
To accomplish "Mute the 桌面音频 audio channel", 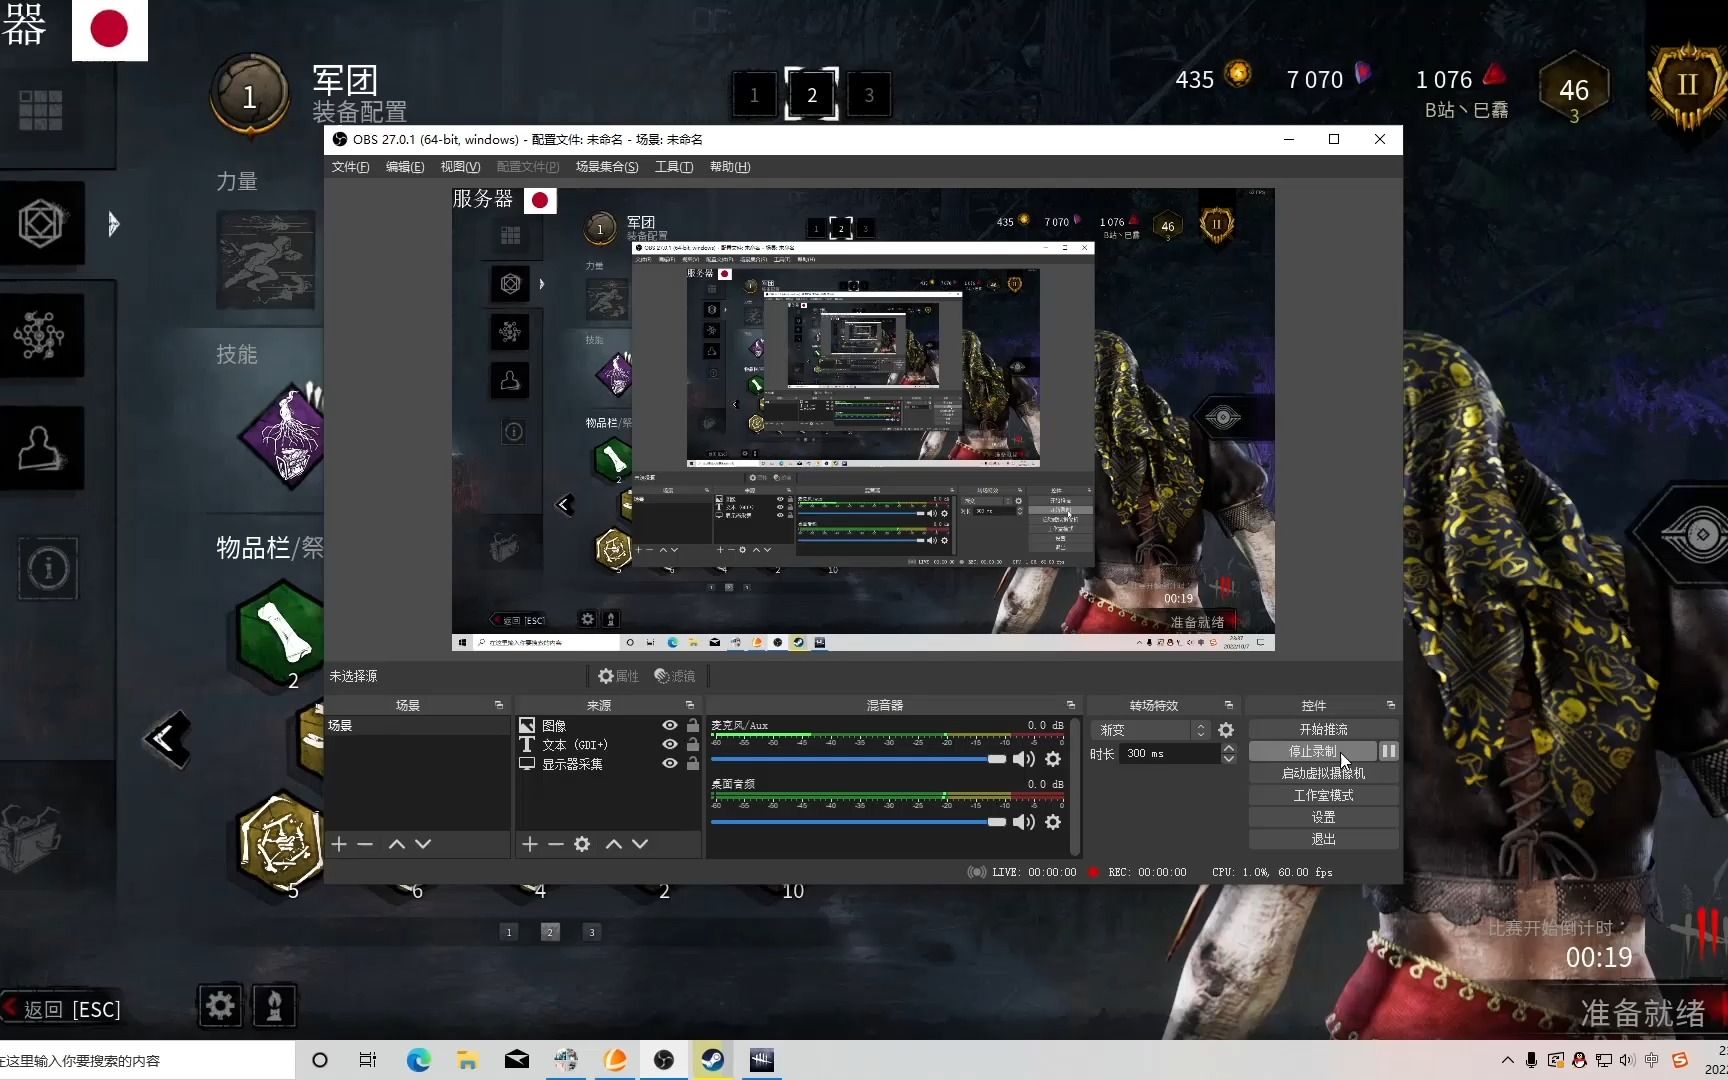I will tap(1024, 822).
